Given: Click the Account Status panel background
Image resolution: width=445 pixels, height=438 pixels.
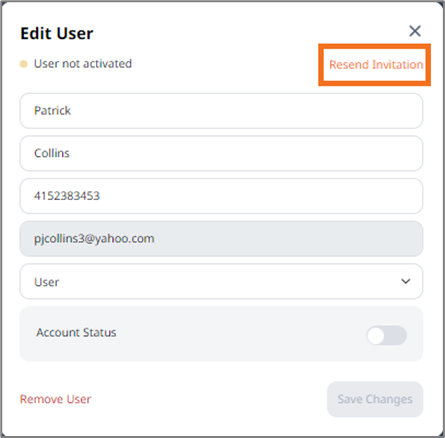Looking at the screenshot, I should click(x=221, y=334).
